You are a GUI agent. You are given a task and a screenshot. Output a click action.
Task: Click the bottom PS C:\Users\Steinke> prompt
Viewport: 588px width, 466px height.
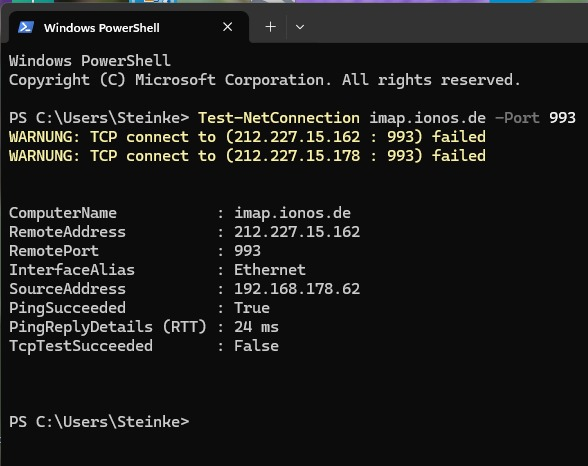click(99, 422)
